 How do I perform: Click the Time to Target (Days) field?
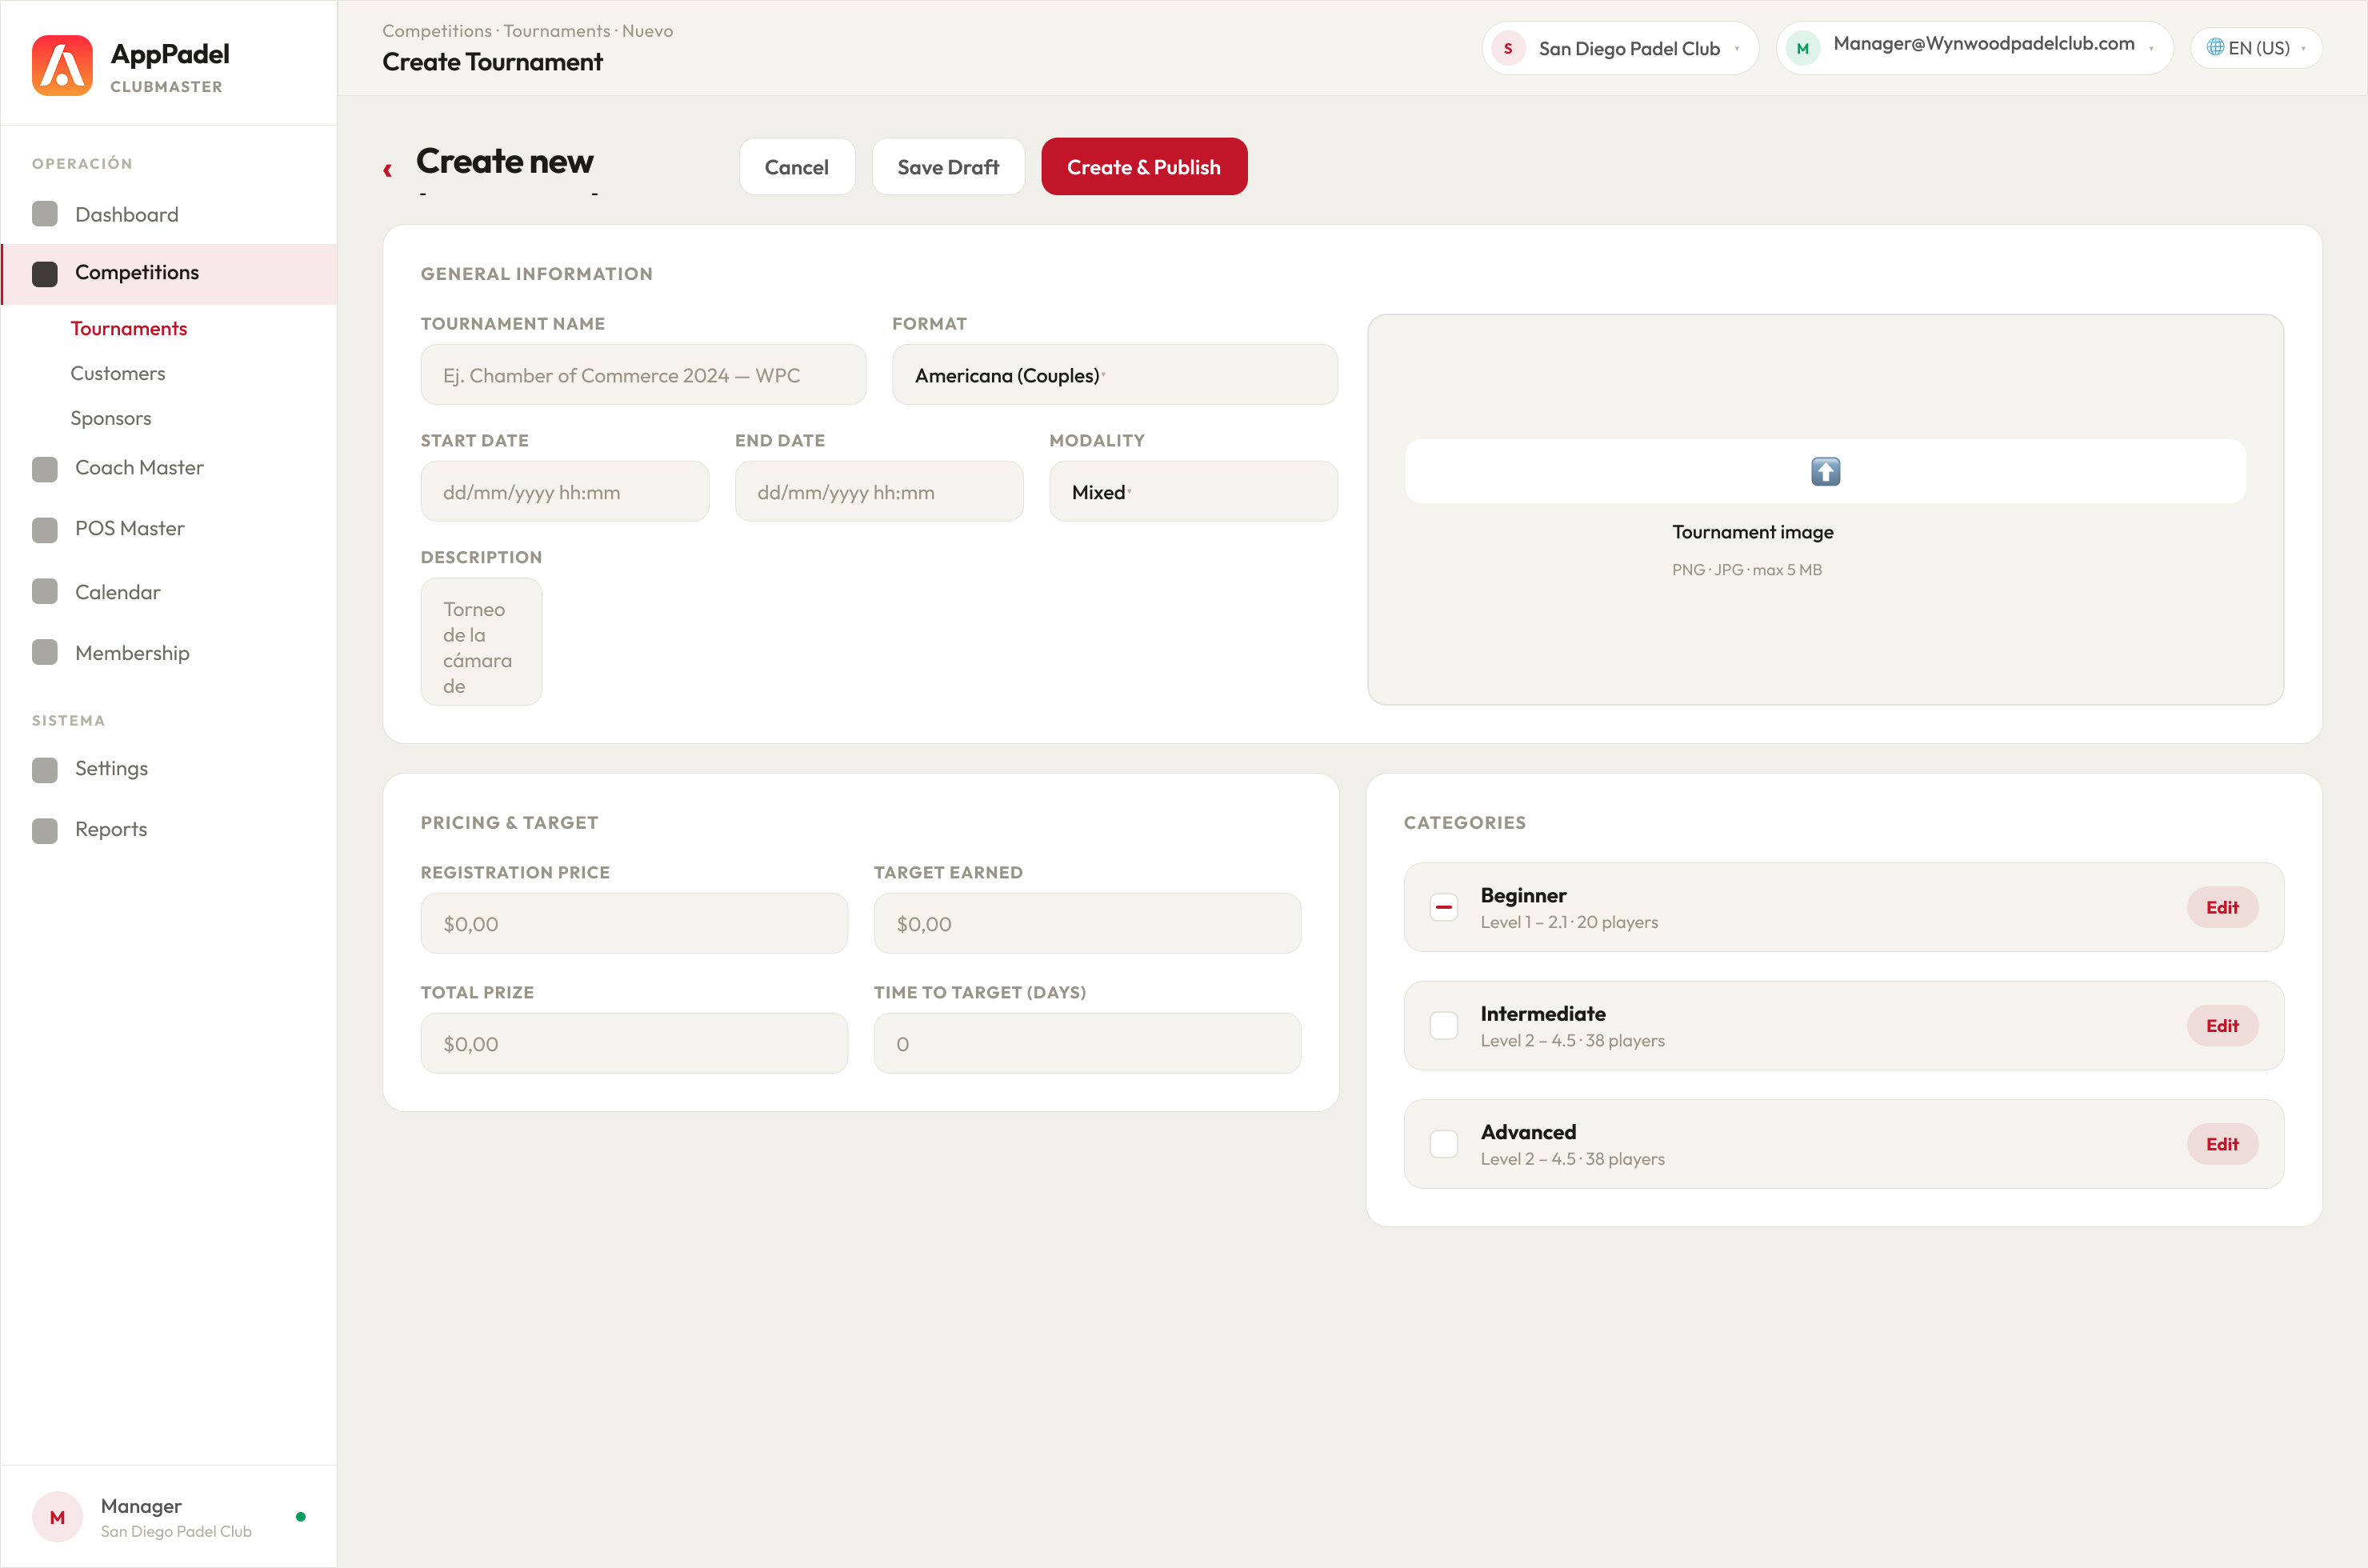tap(1087, 1043)
